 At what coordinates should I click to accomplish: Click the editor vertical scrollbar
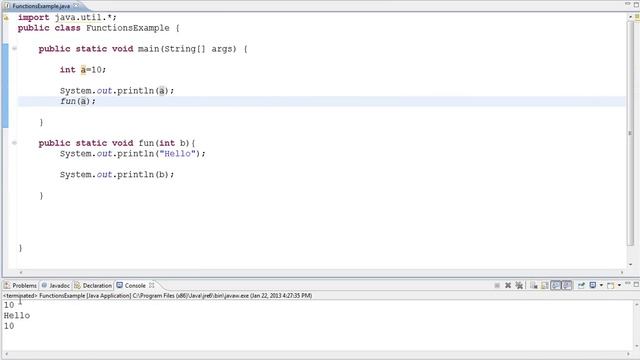[630, 133]
